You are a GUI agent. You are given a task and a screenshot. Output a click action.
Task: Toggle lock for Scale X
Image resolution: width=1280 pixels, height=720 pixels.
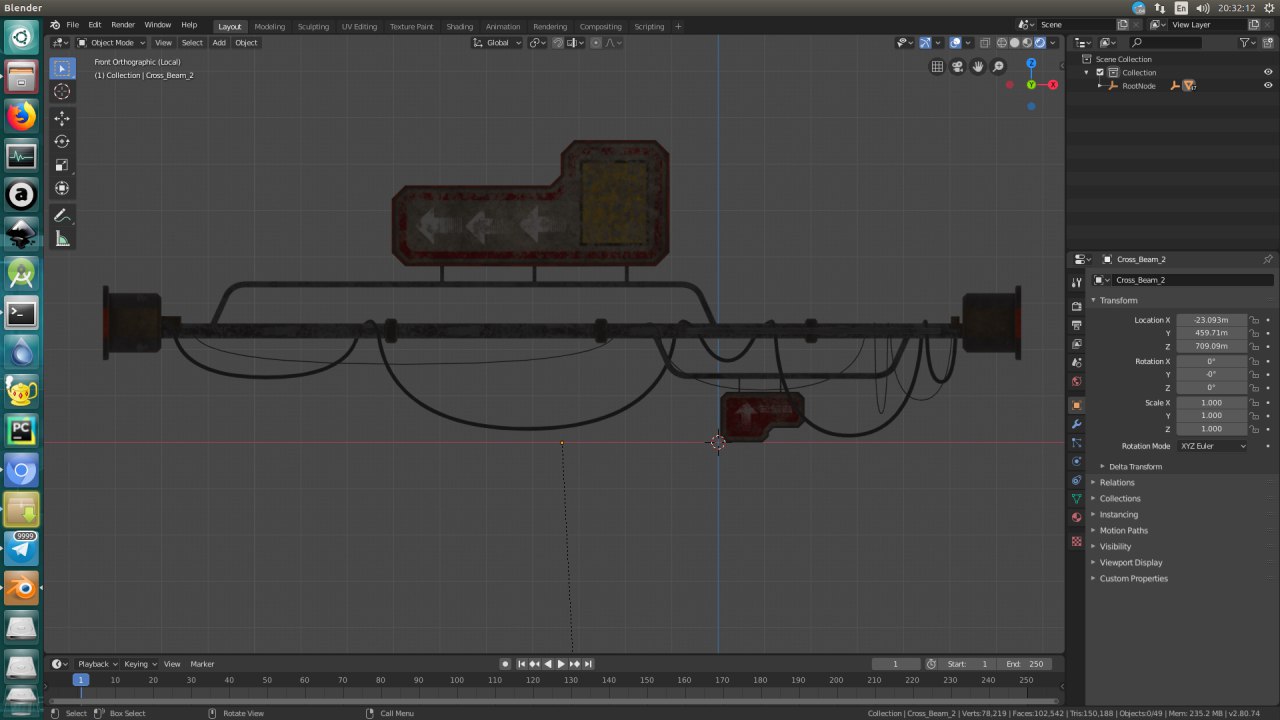pos(1254,403)
